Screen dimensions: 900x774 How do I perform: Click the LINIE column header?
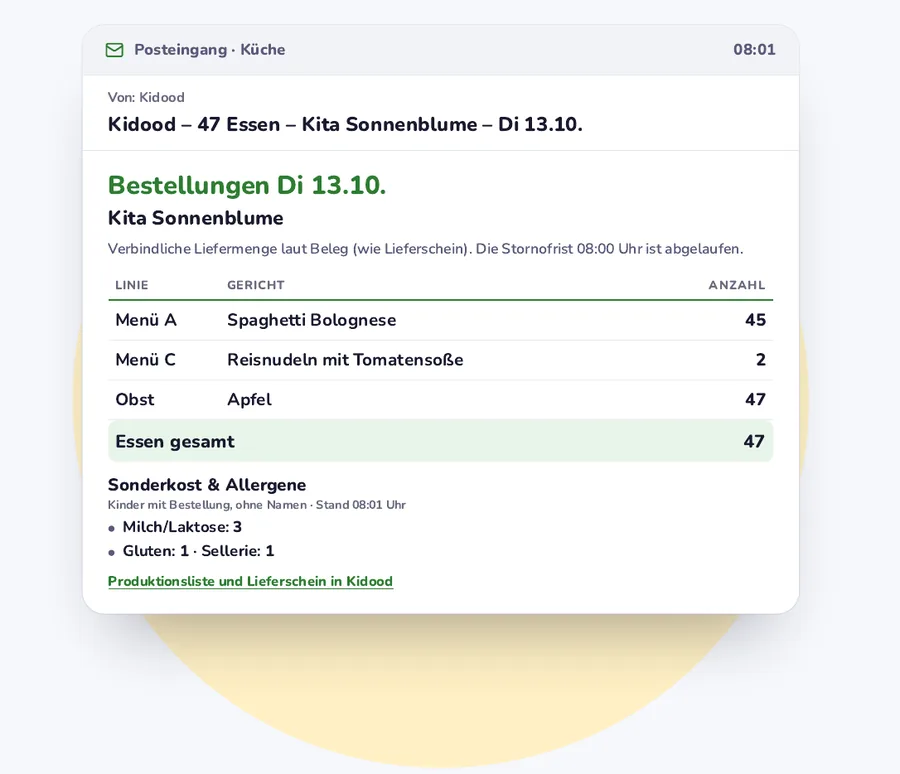(x=132, y=285)
